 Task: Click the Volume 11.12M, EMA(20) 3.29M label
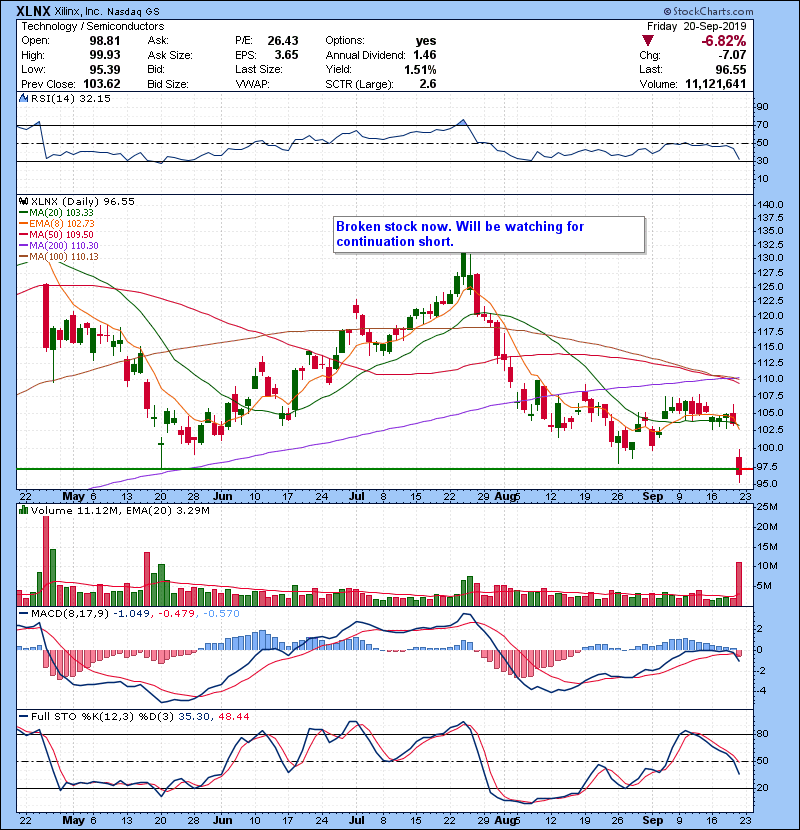click(120, 510)
